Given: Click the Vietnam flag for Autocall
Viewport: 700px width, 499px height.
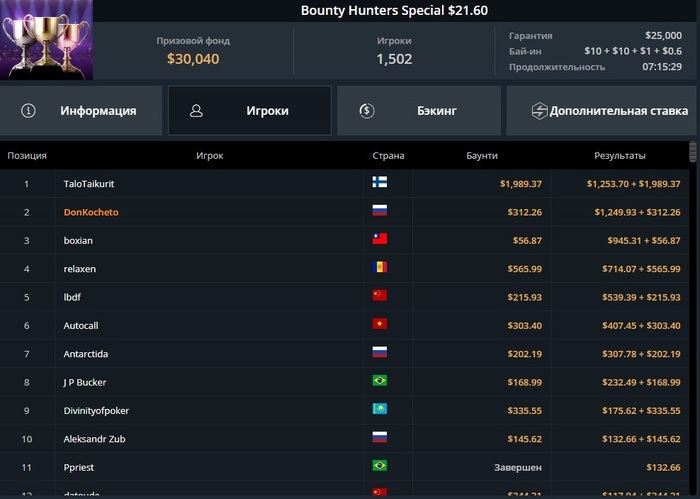Looking at the screenshot, I should click(380, 324).
